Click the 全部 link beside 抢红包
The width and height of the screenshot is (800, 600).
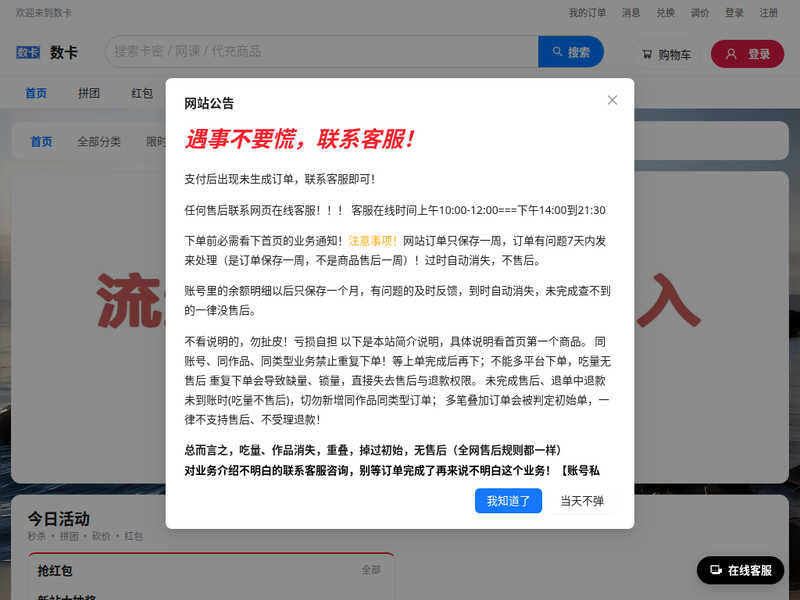[x=371, y=570]
